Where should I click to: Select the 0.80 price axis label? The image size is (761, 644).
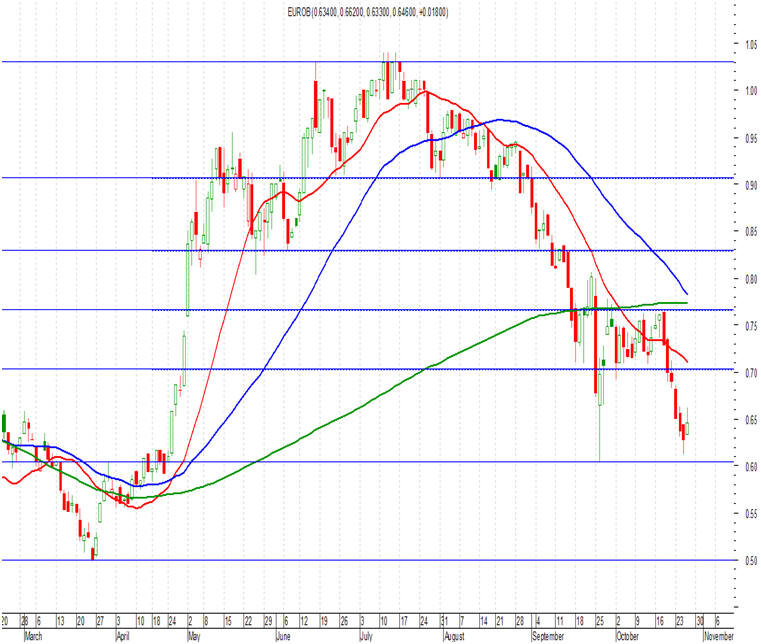[751, 279]
